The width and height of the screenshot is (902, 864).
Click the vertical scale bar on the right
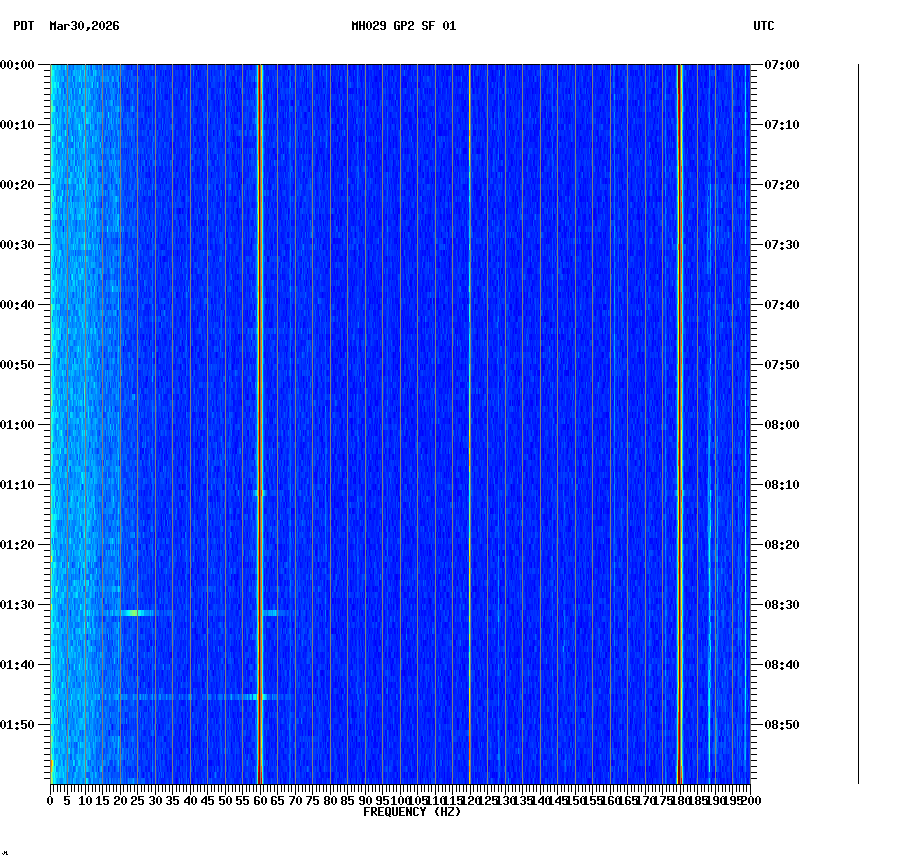click(855, 420)
